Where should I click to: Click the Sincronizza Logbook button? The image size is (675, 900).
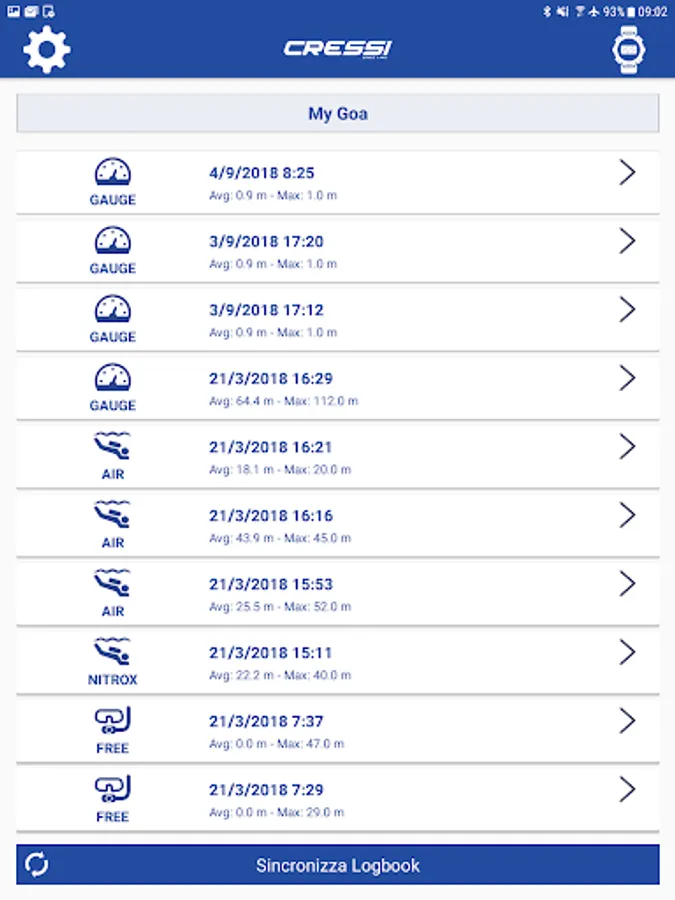(338, 864)
